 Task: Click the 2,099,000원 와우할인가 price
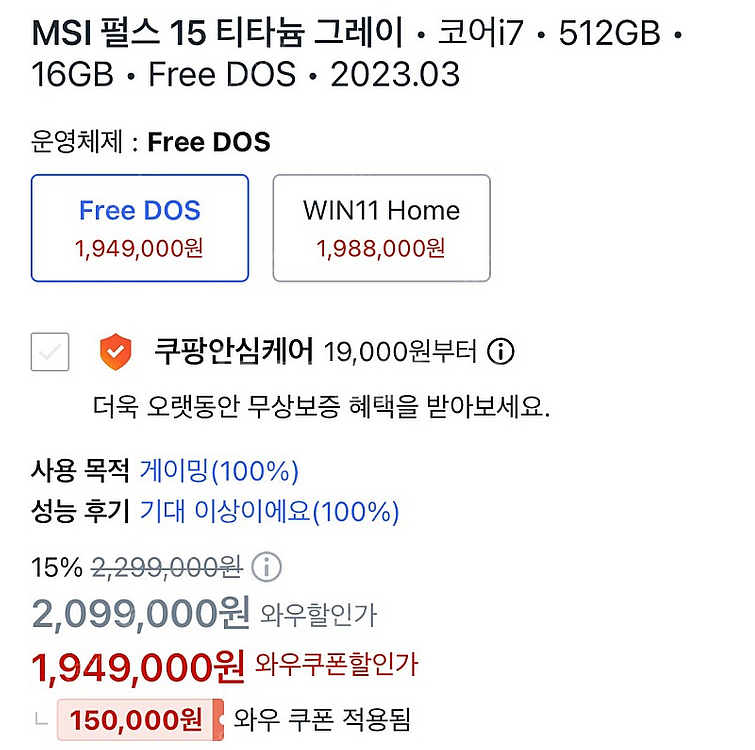click(x=204, y=613)
